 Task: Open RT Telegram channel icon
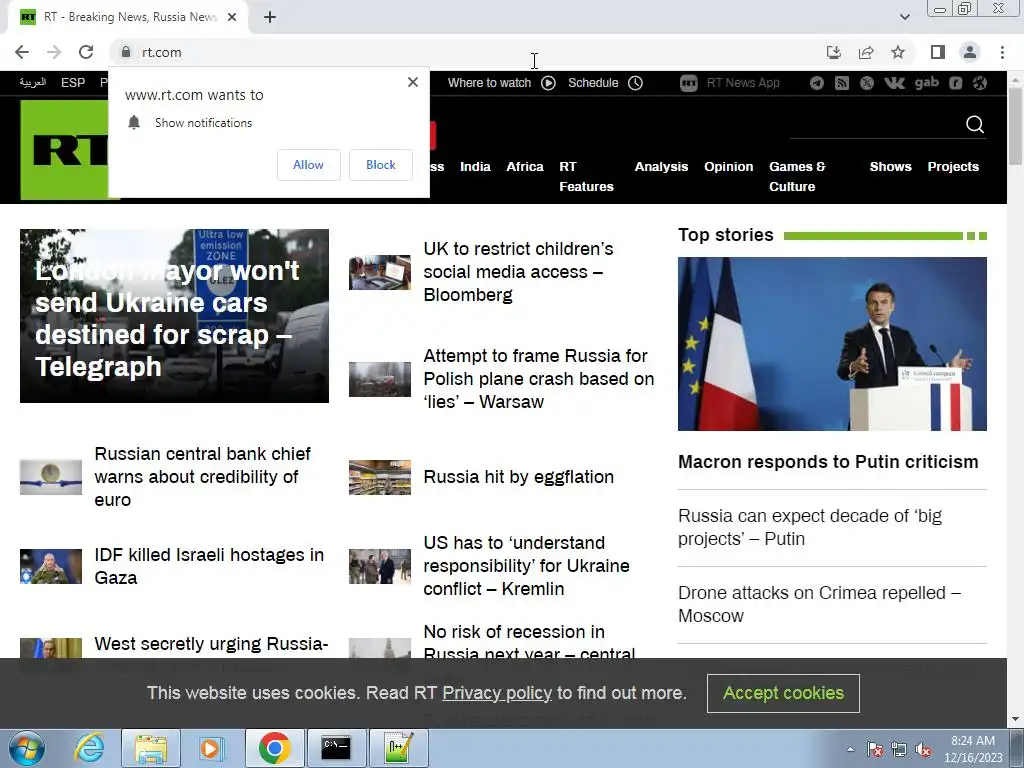coord(816,83)
